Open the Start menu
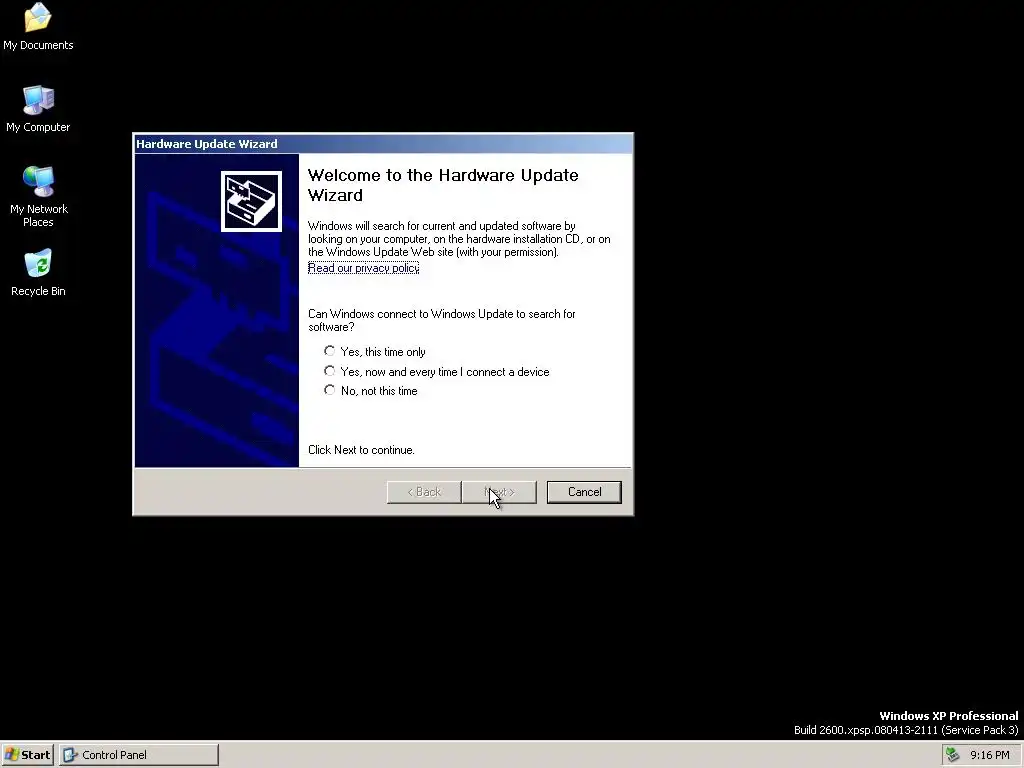1024x768 pixels. (27, 755)
